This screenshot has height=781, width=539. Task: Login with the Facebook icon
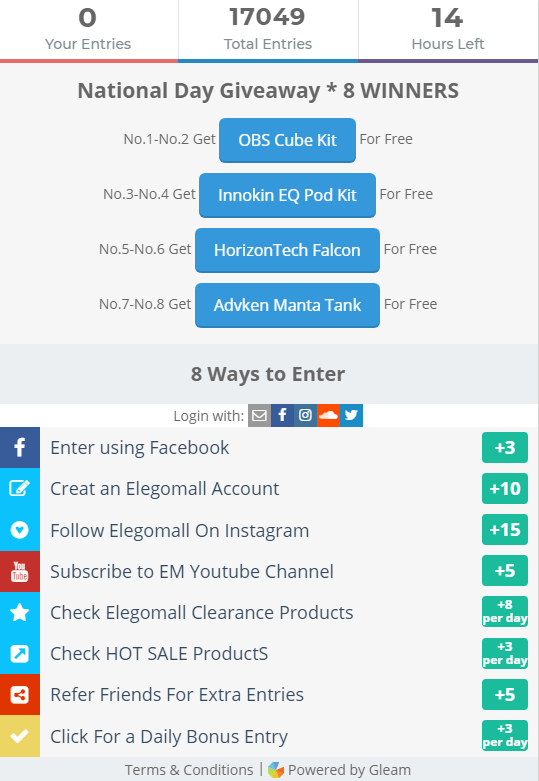[x=282, y=415]
